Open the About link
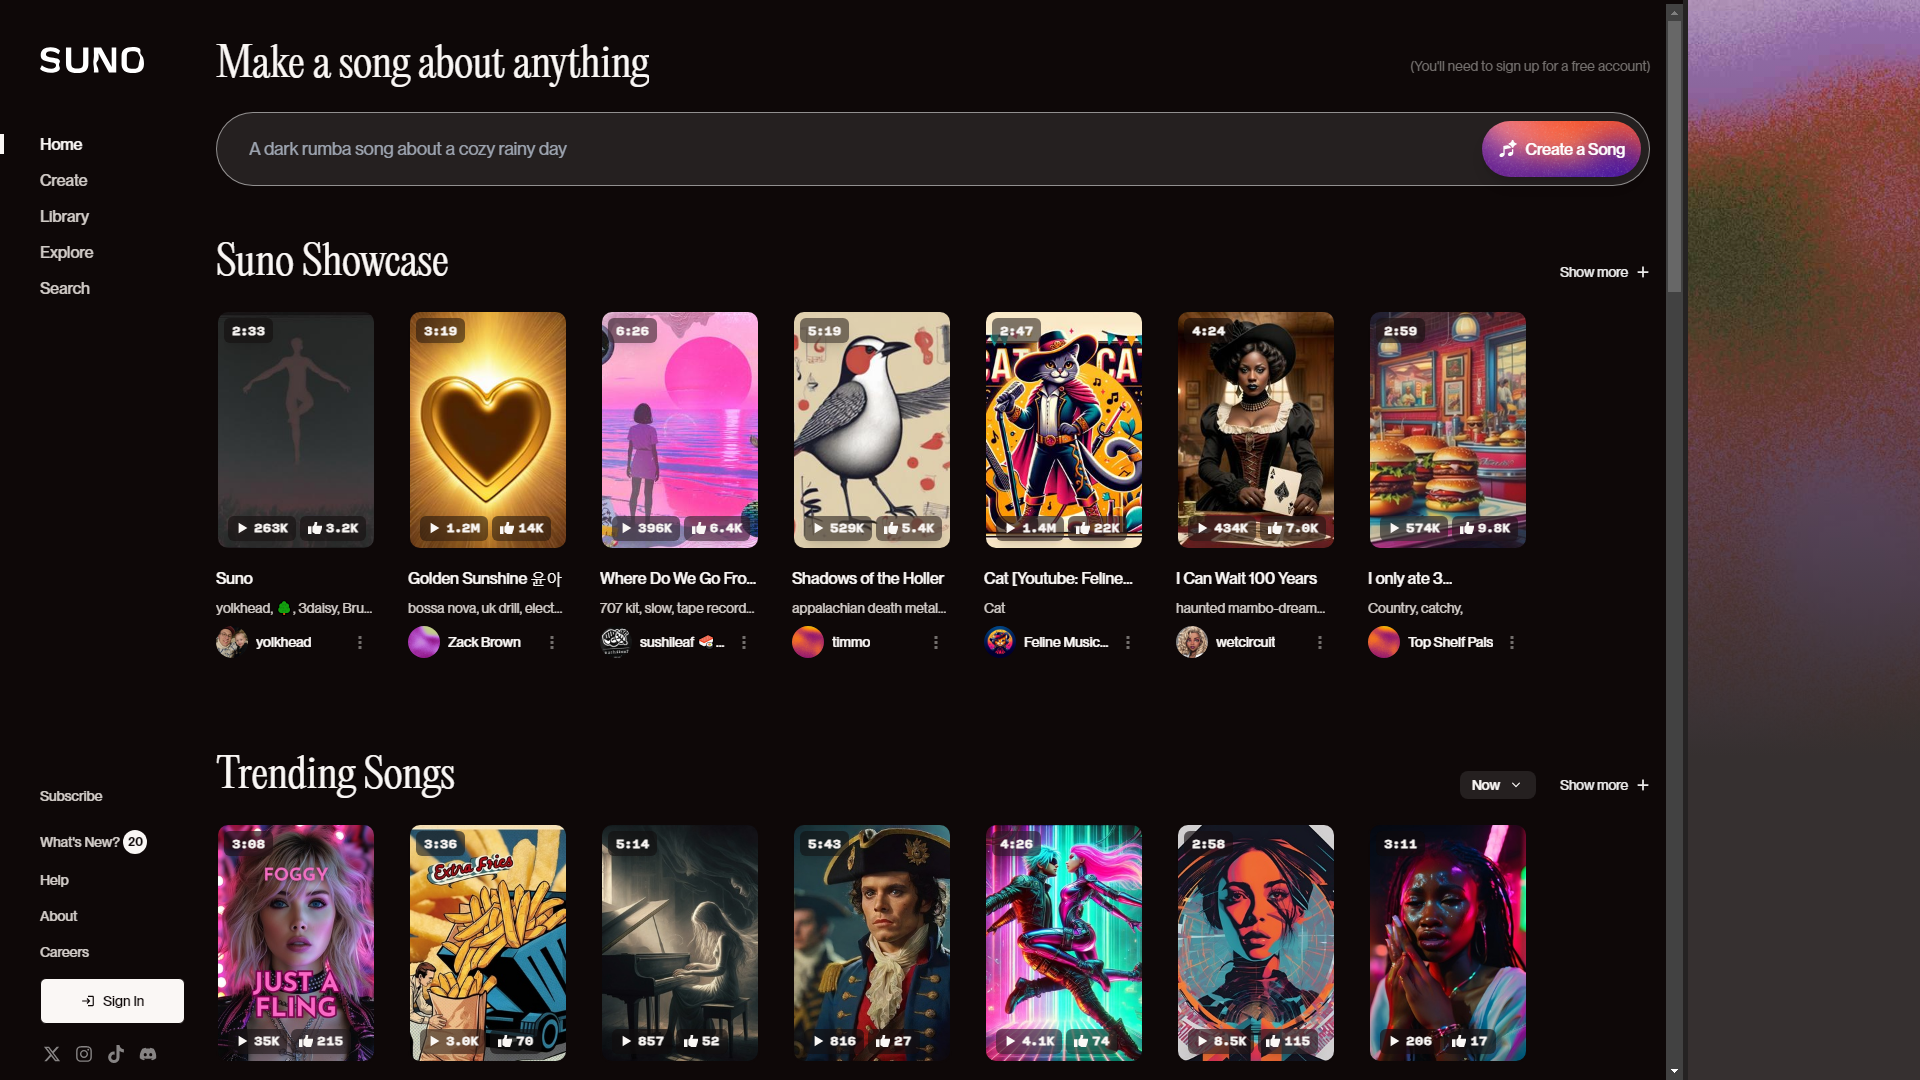 click(58, 916)
